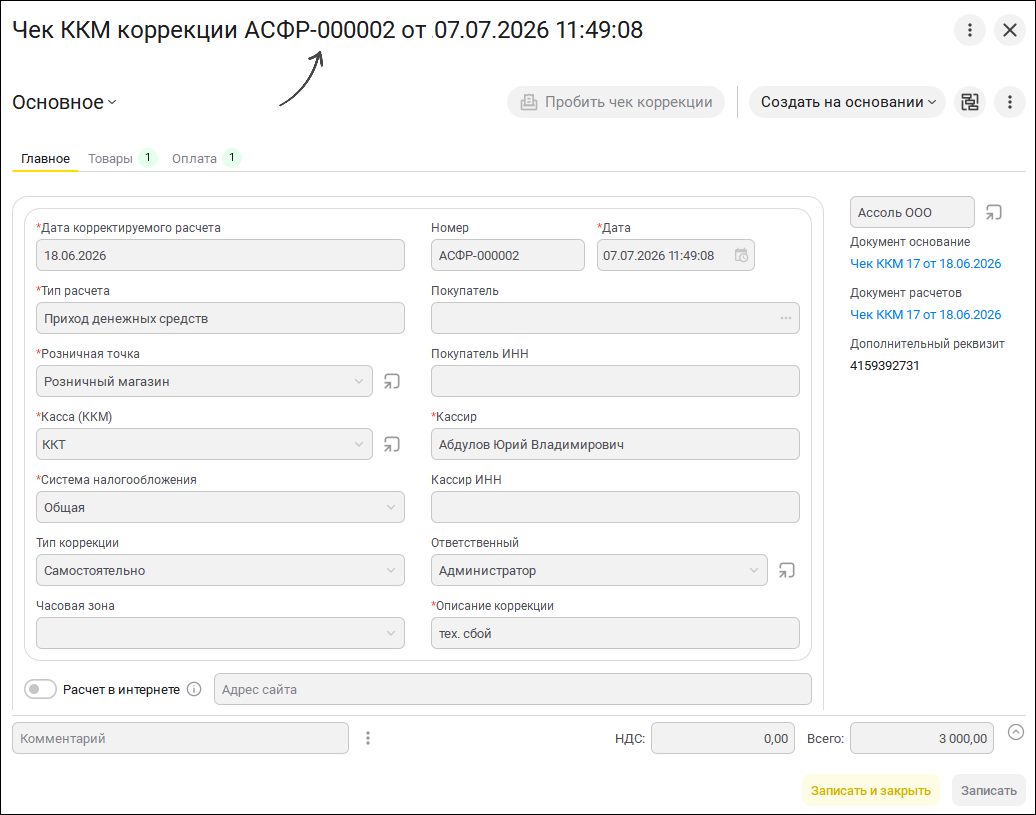Open the three-dots menu next to Комментарий

[367, 738]
